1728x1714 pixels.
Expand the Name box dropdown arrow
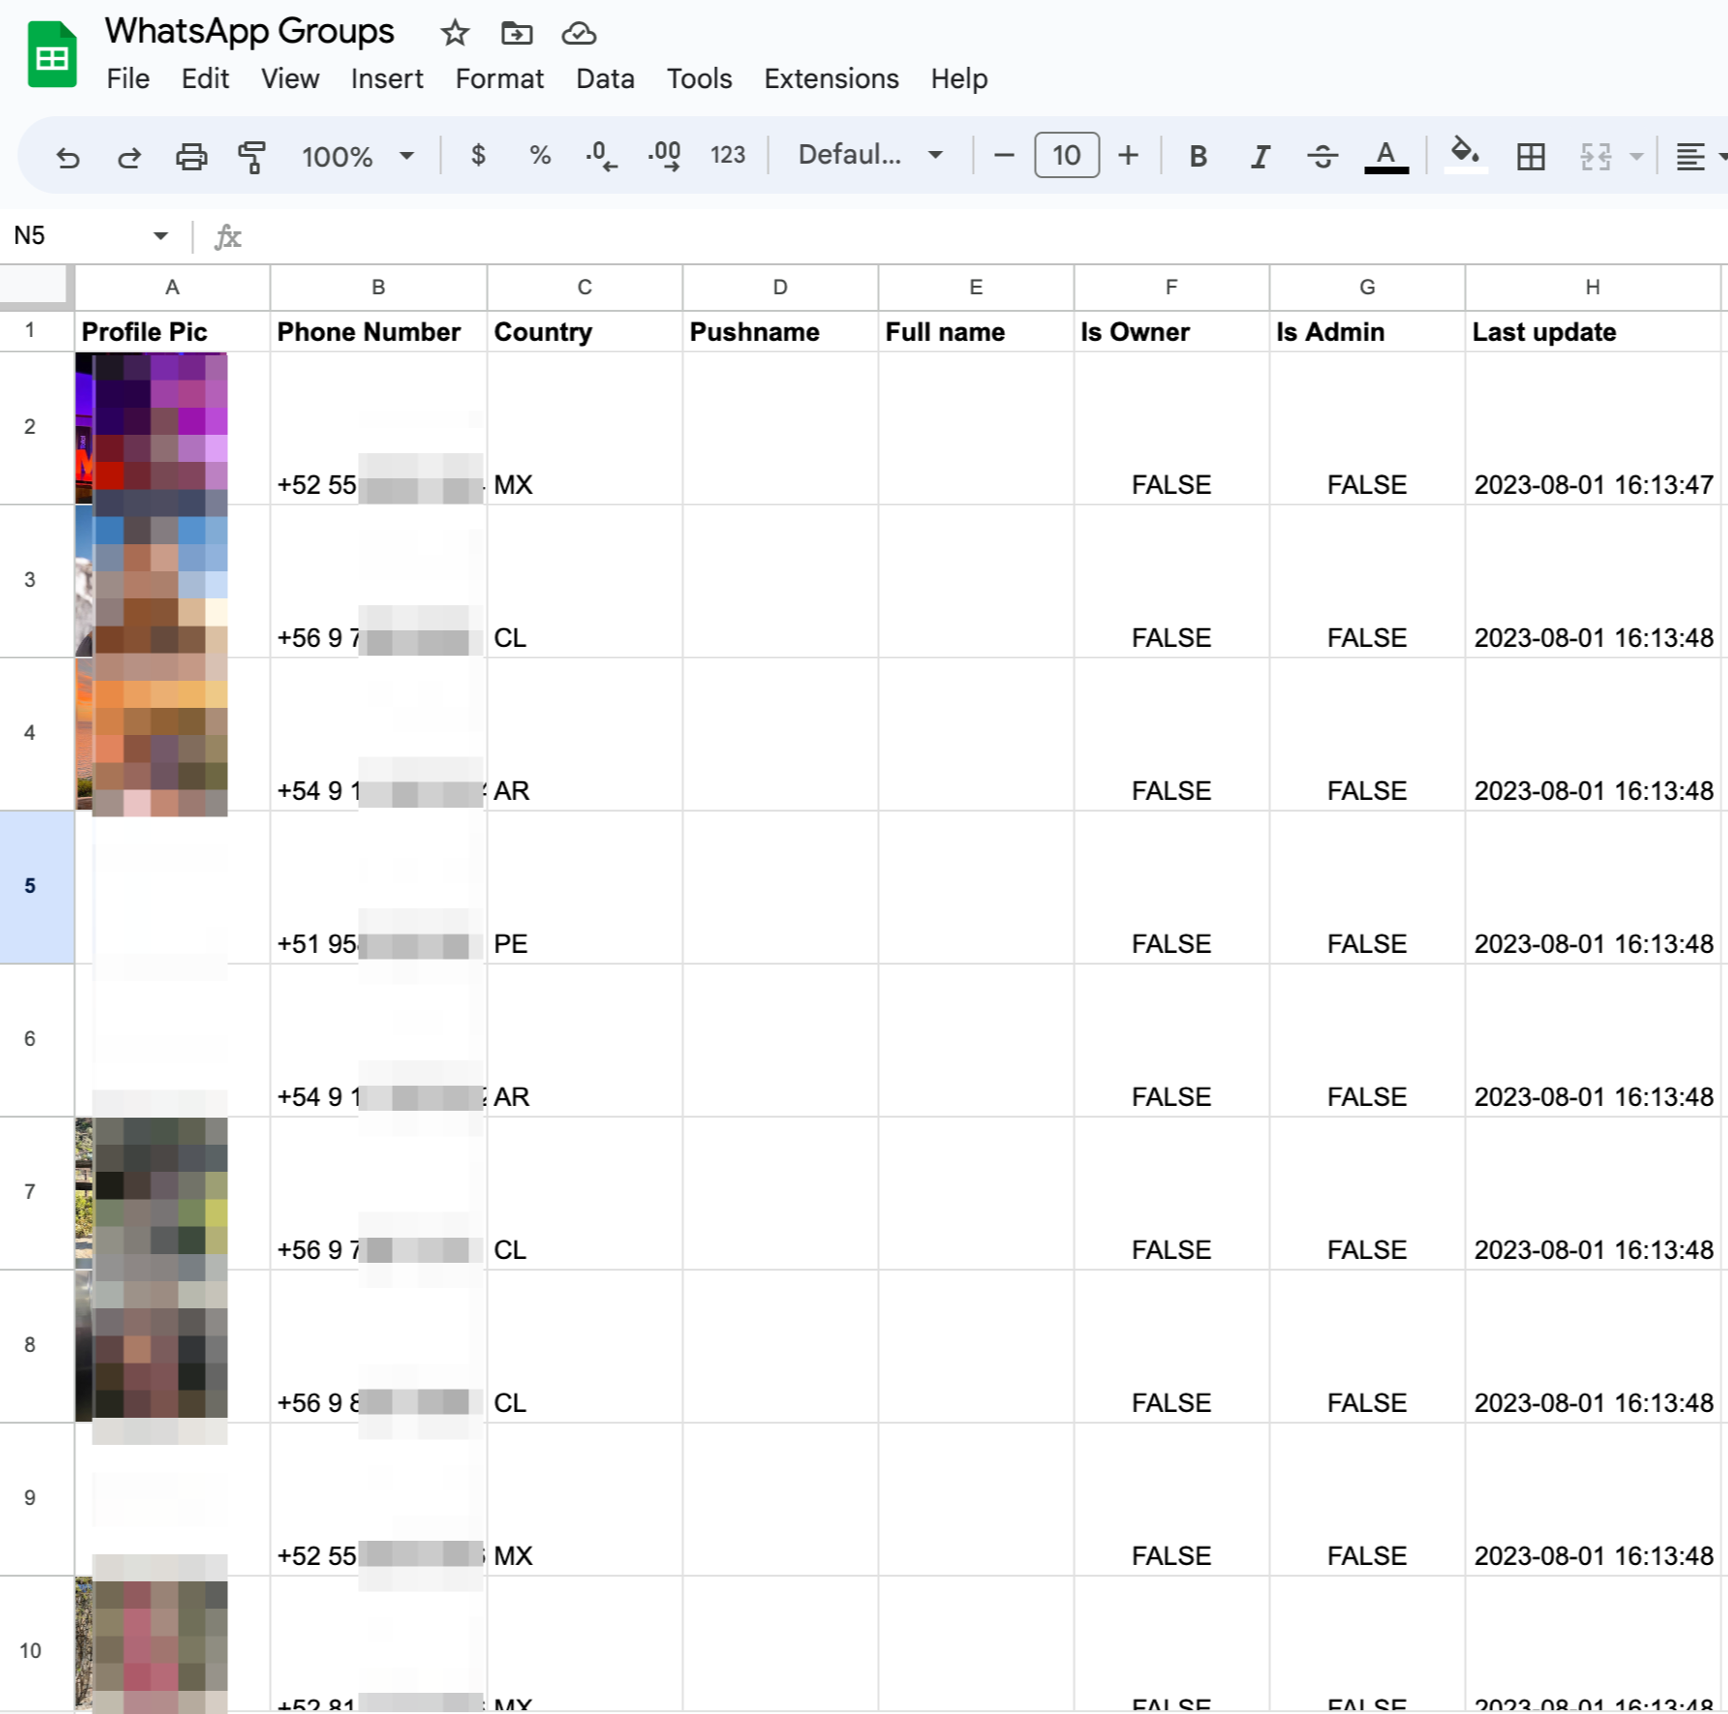pyautogui.click(x=160, y=236)
